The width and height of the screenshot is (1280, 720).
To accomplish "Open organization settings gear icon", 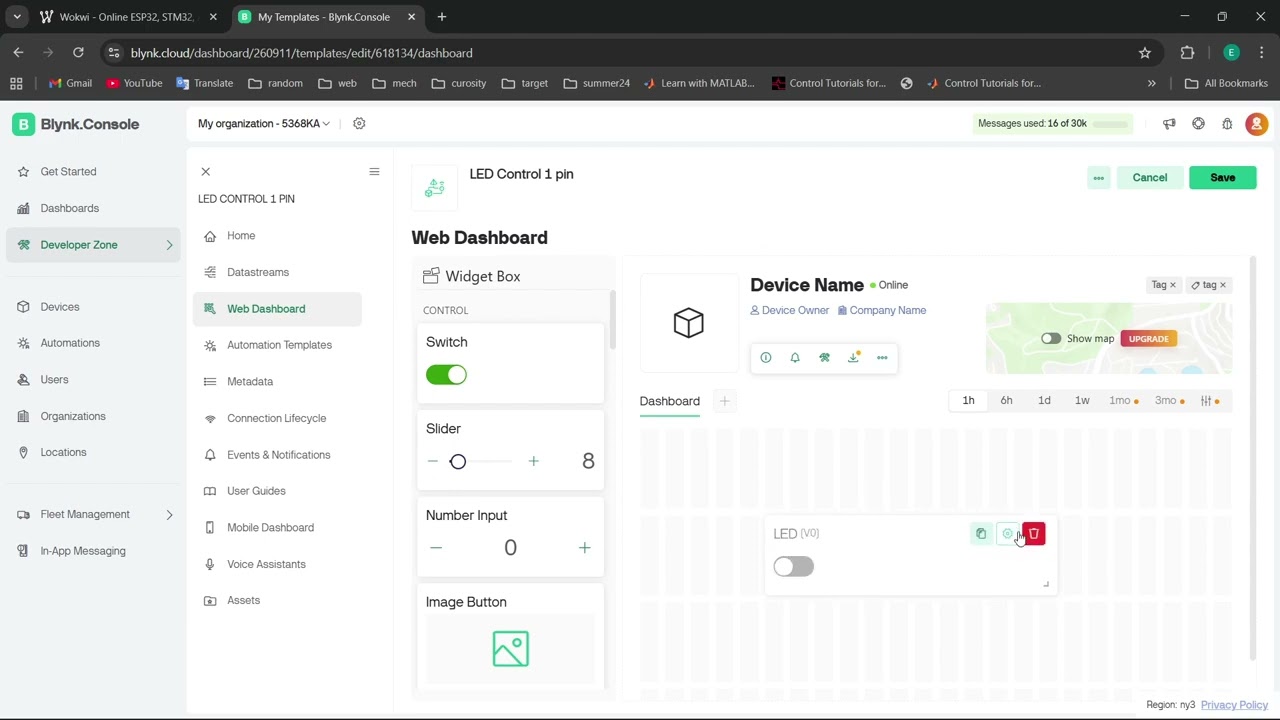I will (359, 124).
